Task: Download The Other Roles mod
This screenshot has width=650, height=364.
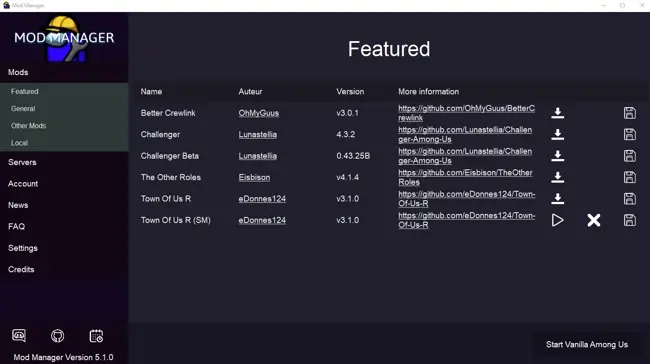Action: tap(558, 177)
